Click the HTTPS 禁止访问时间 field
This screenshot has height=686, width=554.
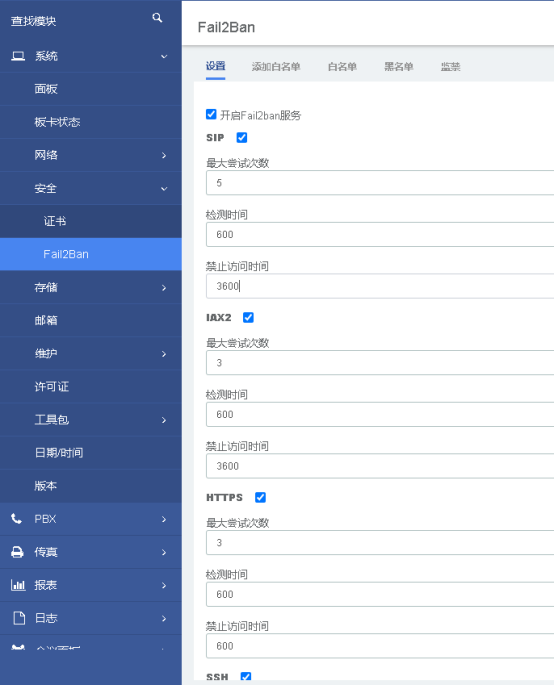click(380, 646)
